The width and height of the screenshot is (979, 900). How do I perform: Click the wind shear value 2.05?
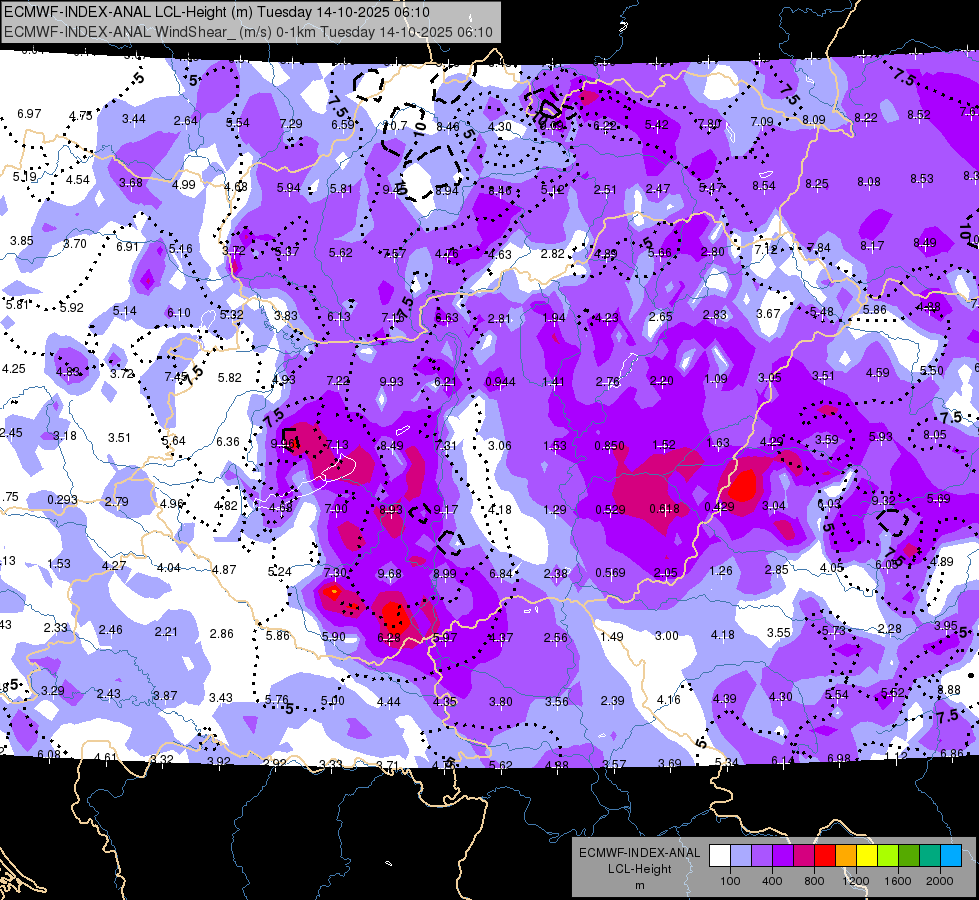(666, 573)
